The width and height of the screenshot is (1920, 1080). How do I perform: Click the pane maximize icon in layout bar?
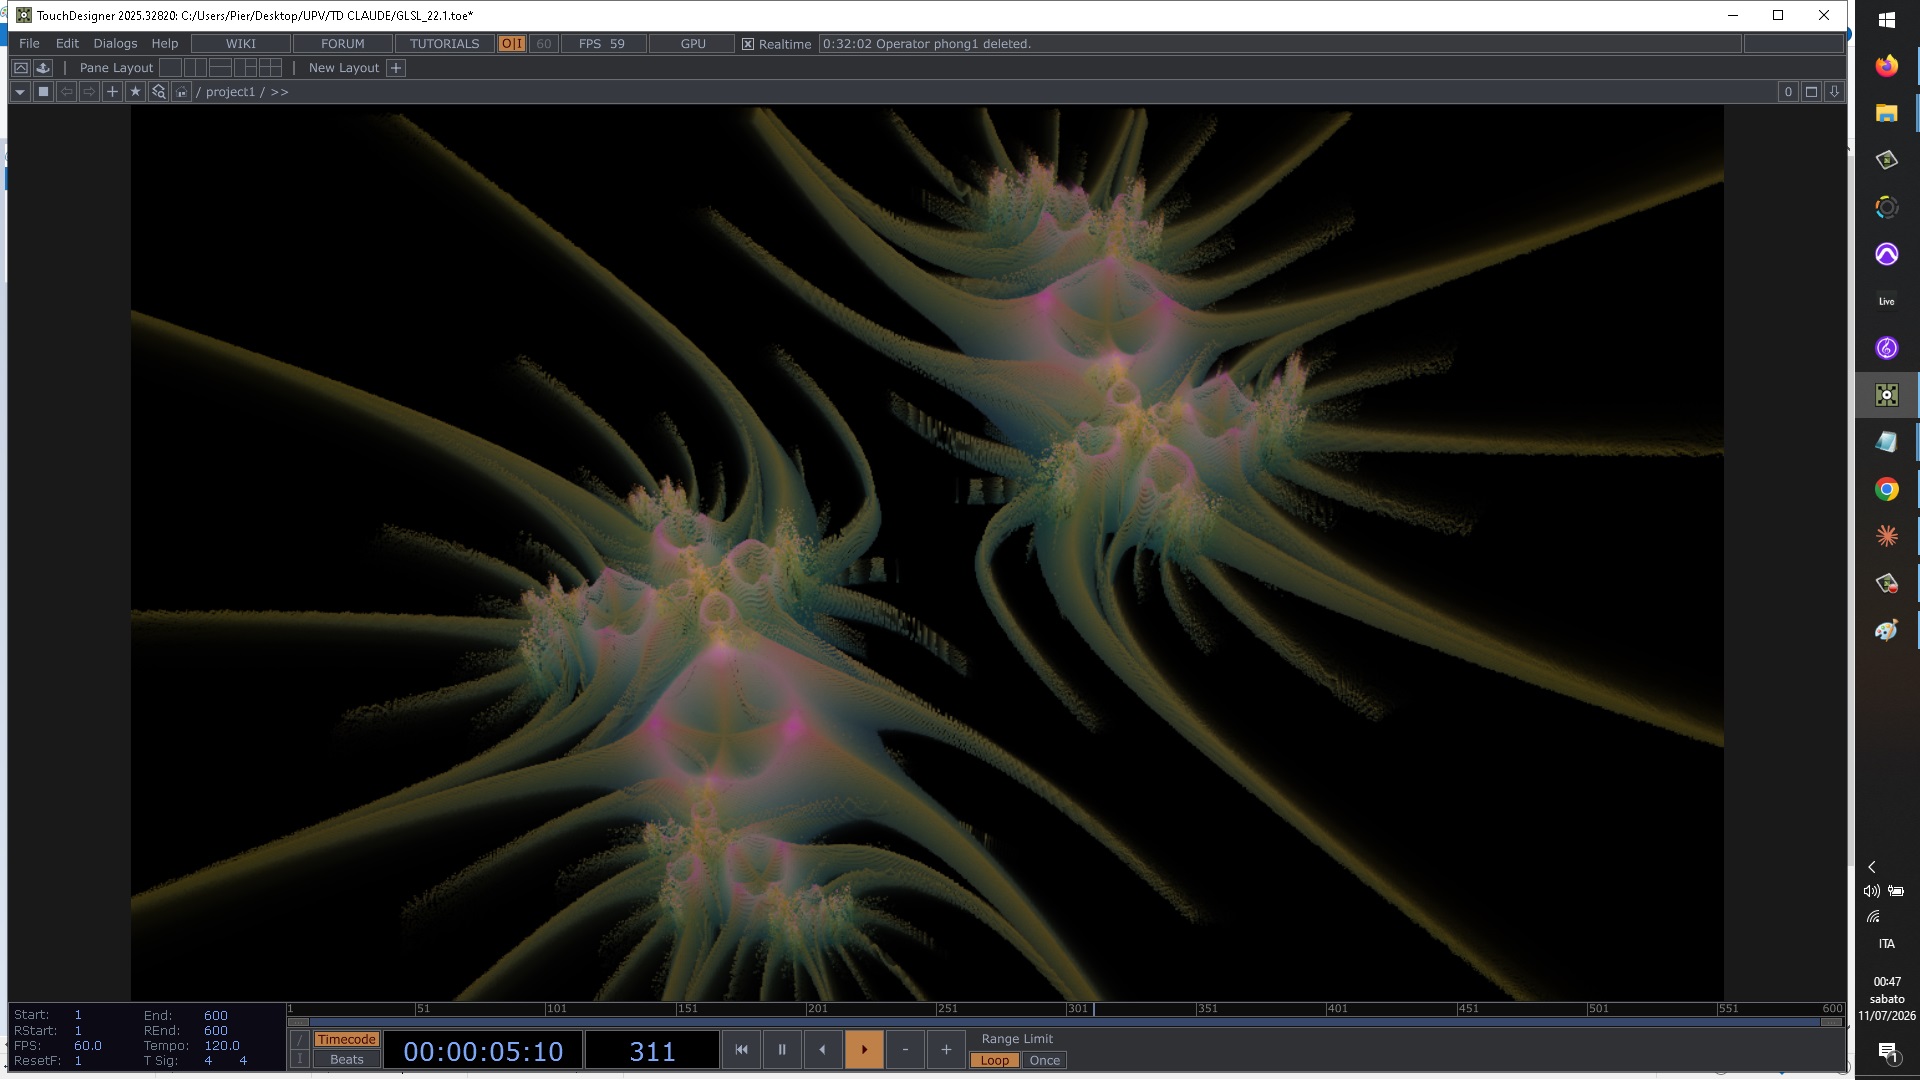(x=20, y=68)
